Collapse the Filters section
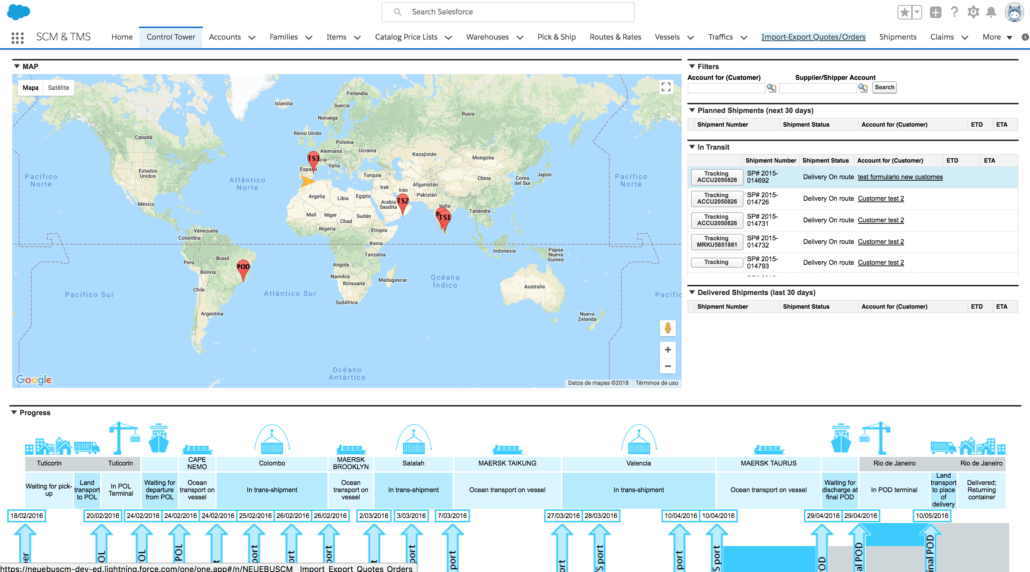This screenshot has height=572, width=1030. point(692,66)
